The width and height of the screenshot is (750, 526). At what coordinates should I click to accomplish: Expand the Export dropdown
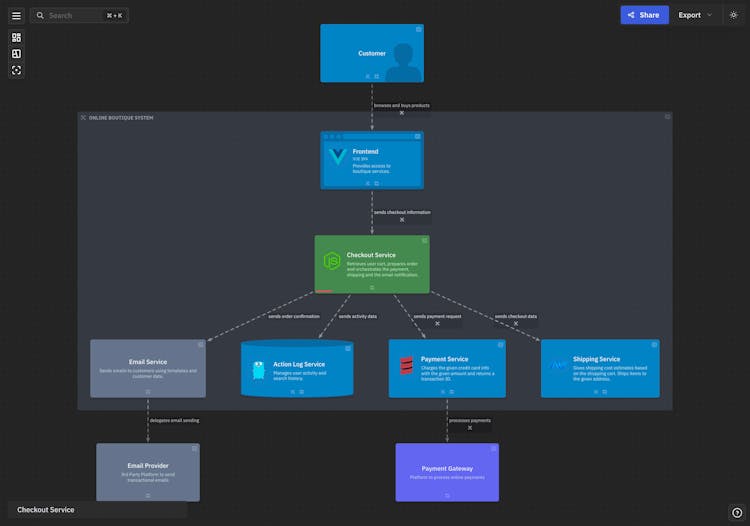click(695, 15)
